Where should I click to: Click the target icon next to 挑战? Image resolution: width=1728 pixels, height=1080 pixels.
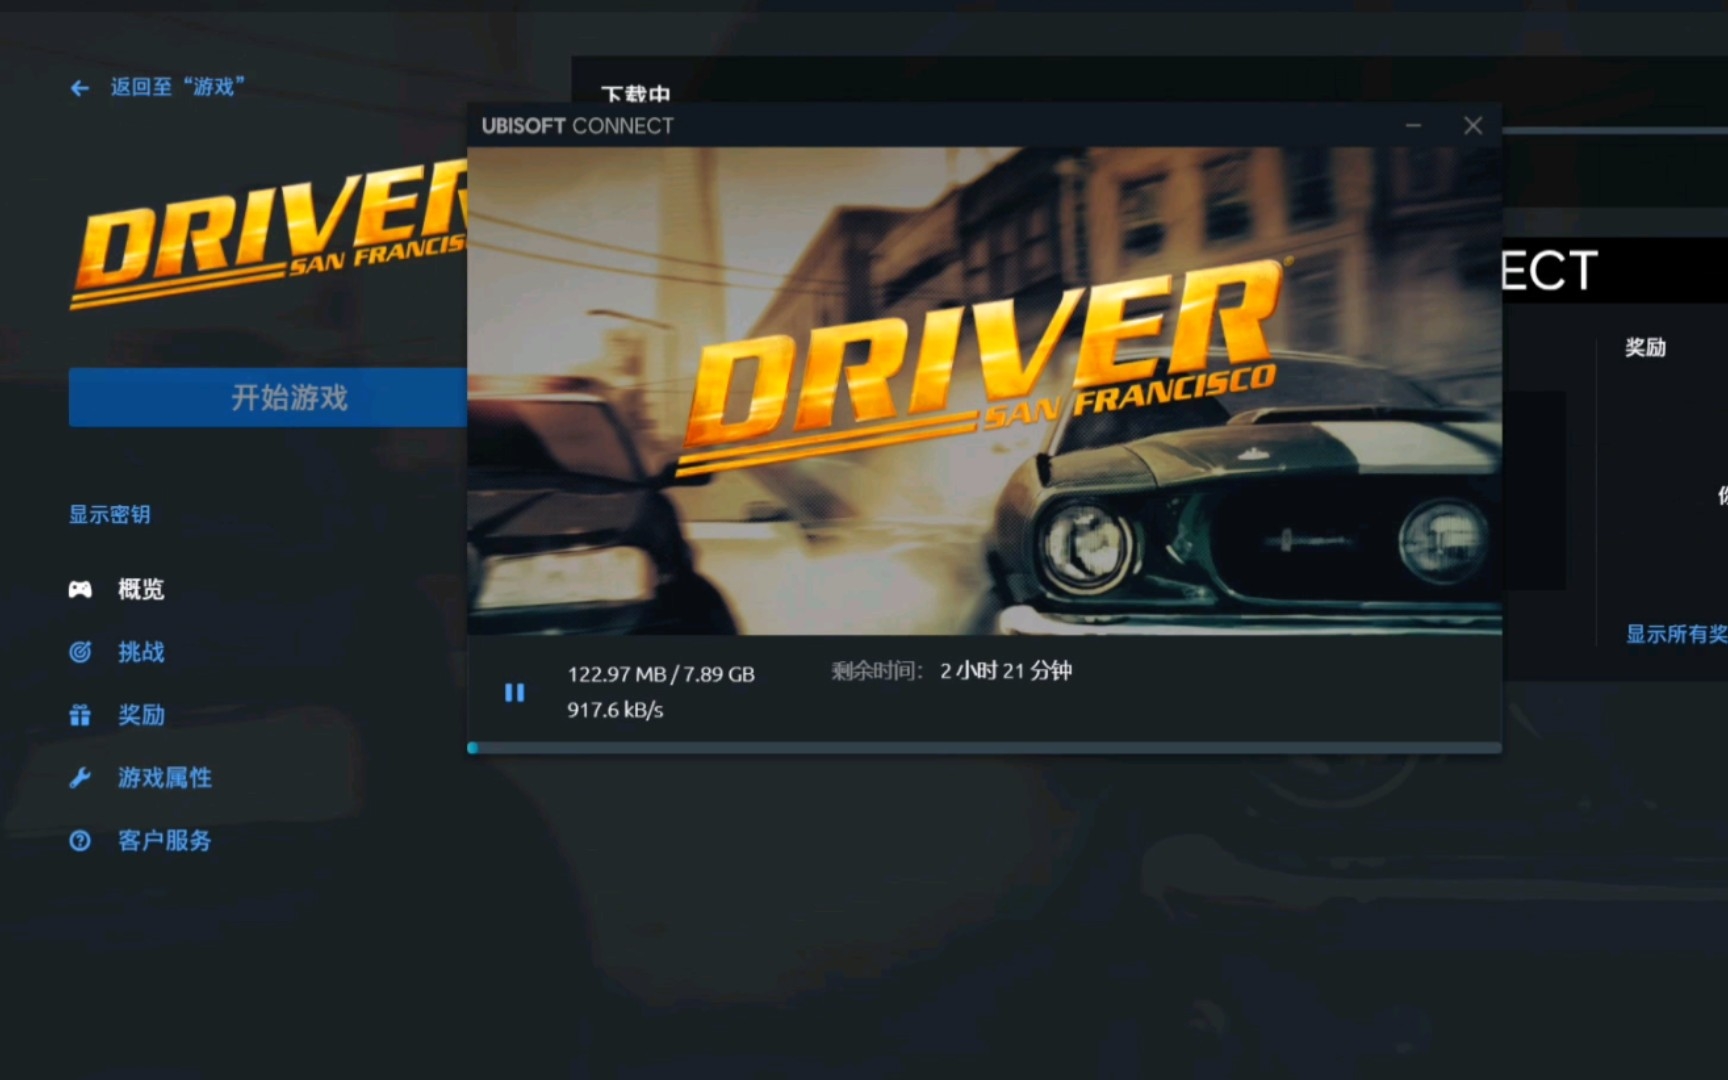(80, 652)
